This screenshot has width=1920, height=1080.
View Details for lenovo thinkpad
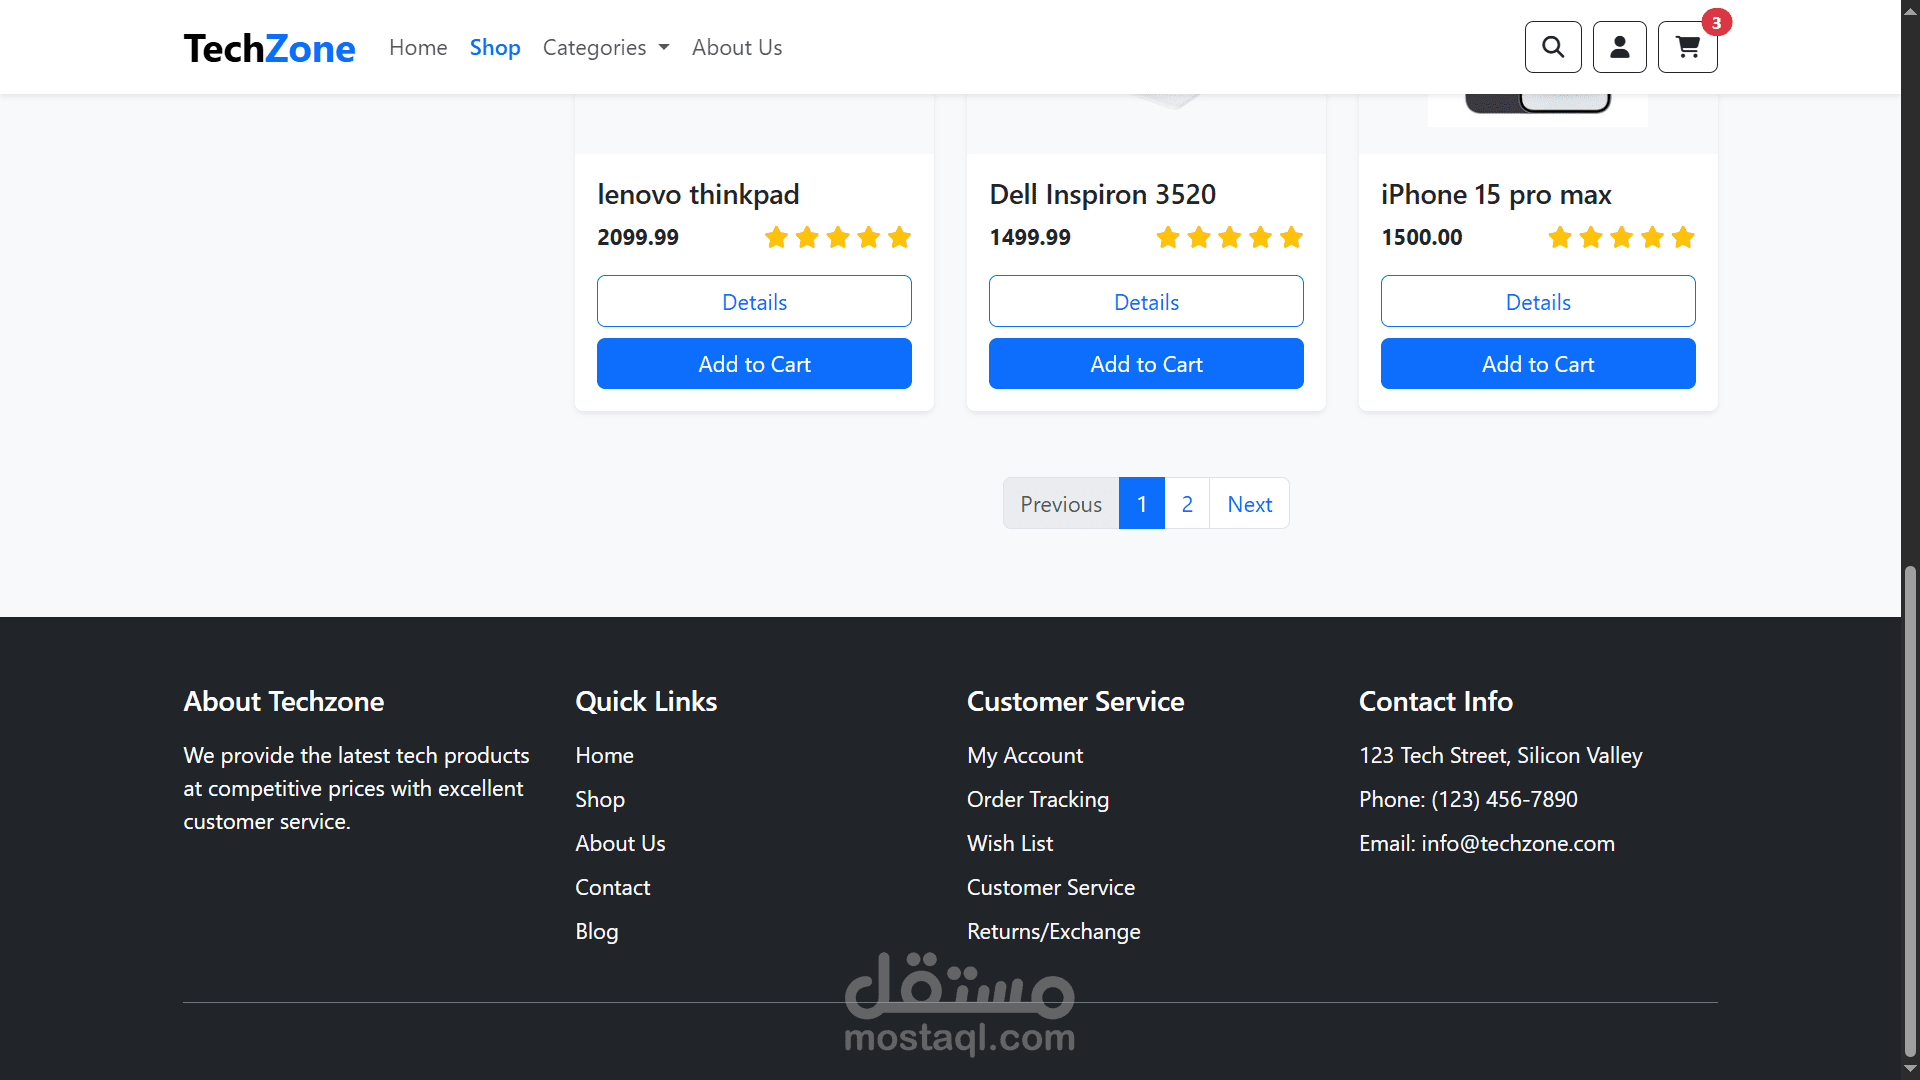[754, 301]
